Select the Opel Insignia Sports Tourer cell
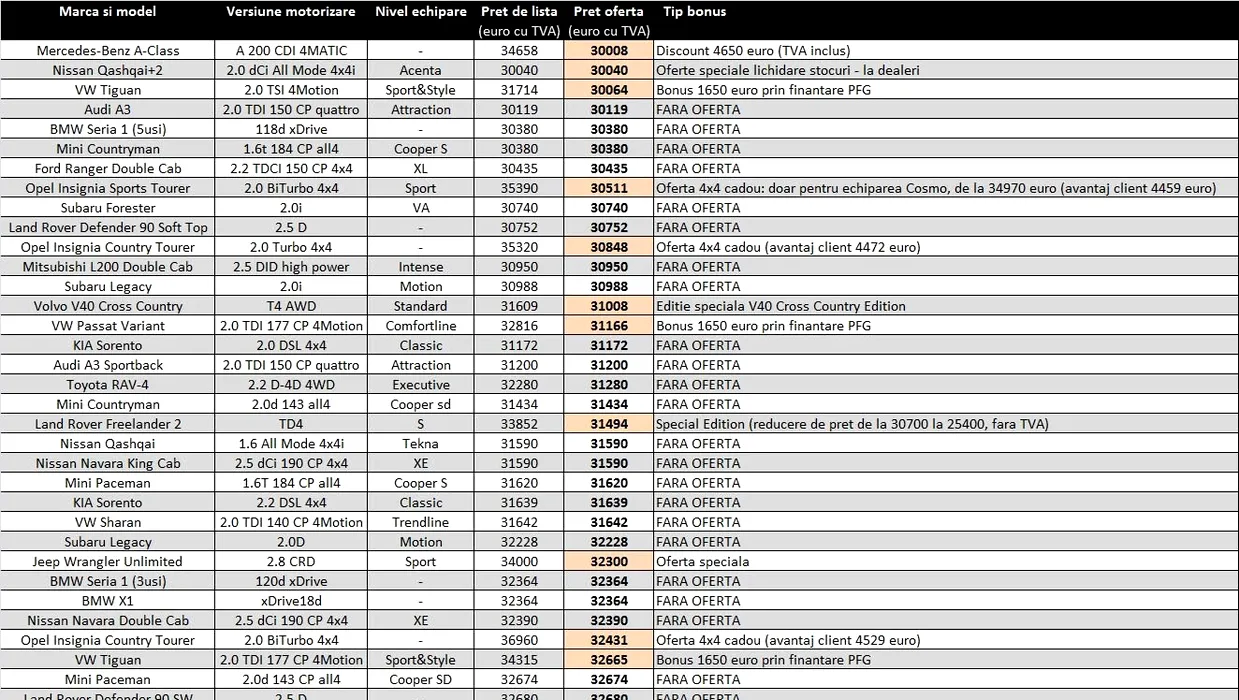1239x700 pixels. [x=108, y=188]
